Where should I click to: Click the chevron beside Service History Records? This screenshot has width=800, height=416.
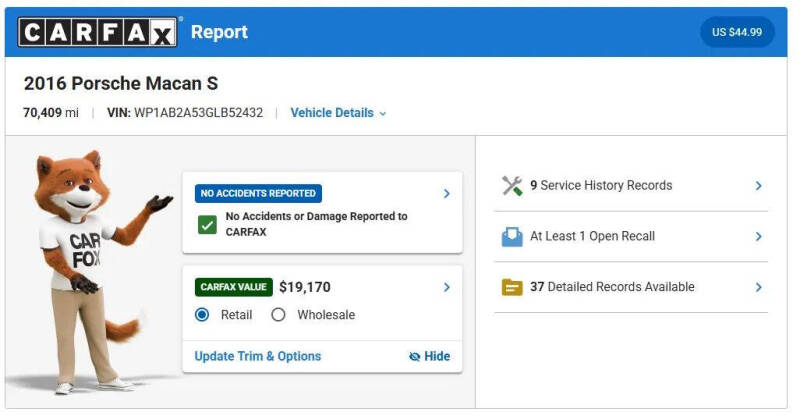759,186
